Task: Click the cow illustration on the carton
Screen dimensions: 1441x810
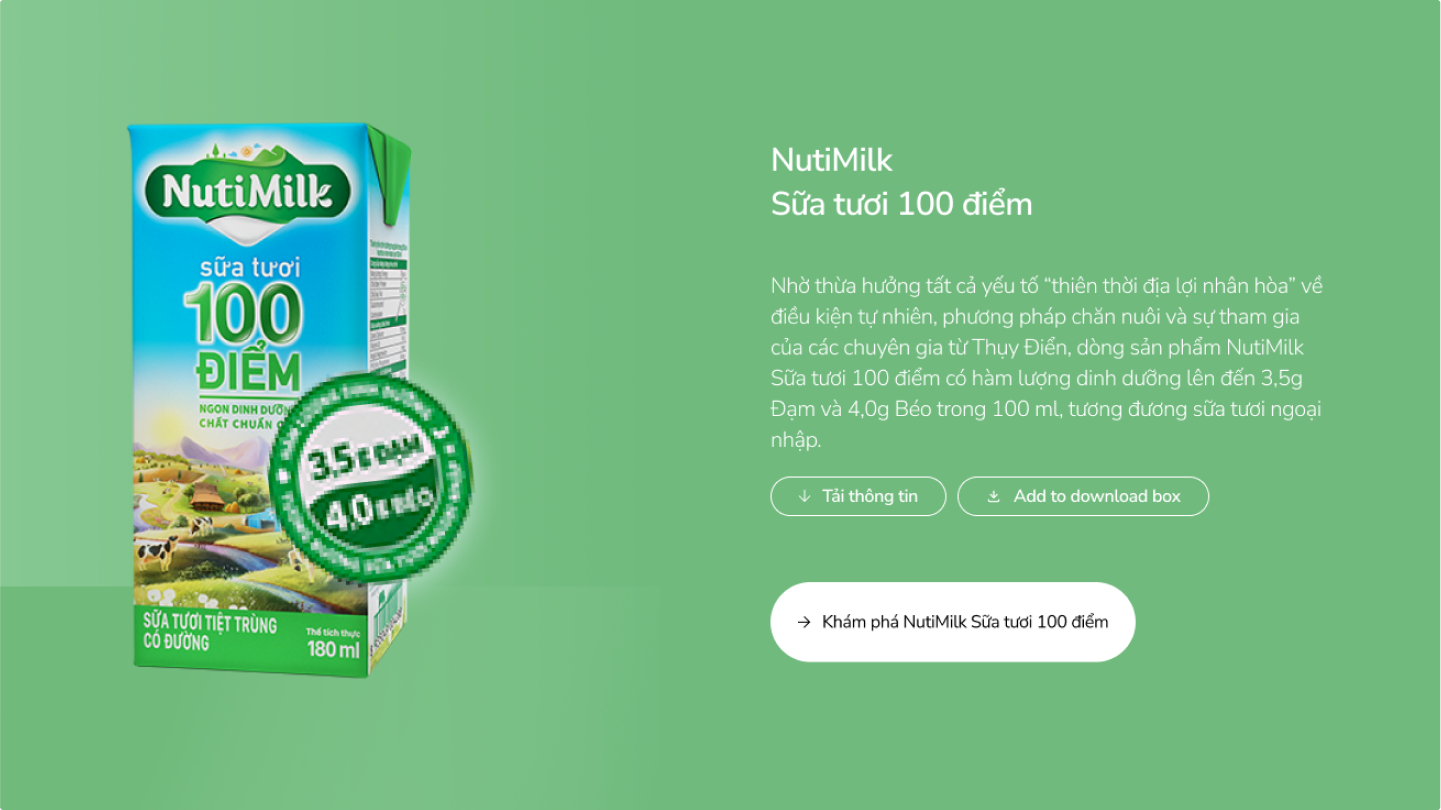Action: point(157,553)
